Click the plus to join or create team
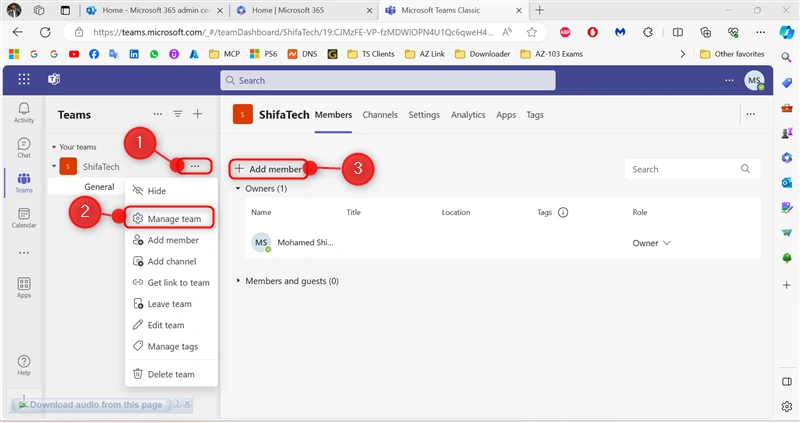Image resolution: width=800 pixels, height=423 pixels. (197, 114)
